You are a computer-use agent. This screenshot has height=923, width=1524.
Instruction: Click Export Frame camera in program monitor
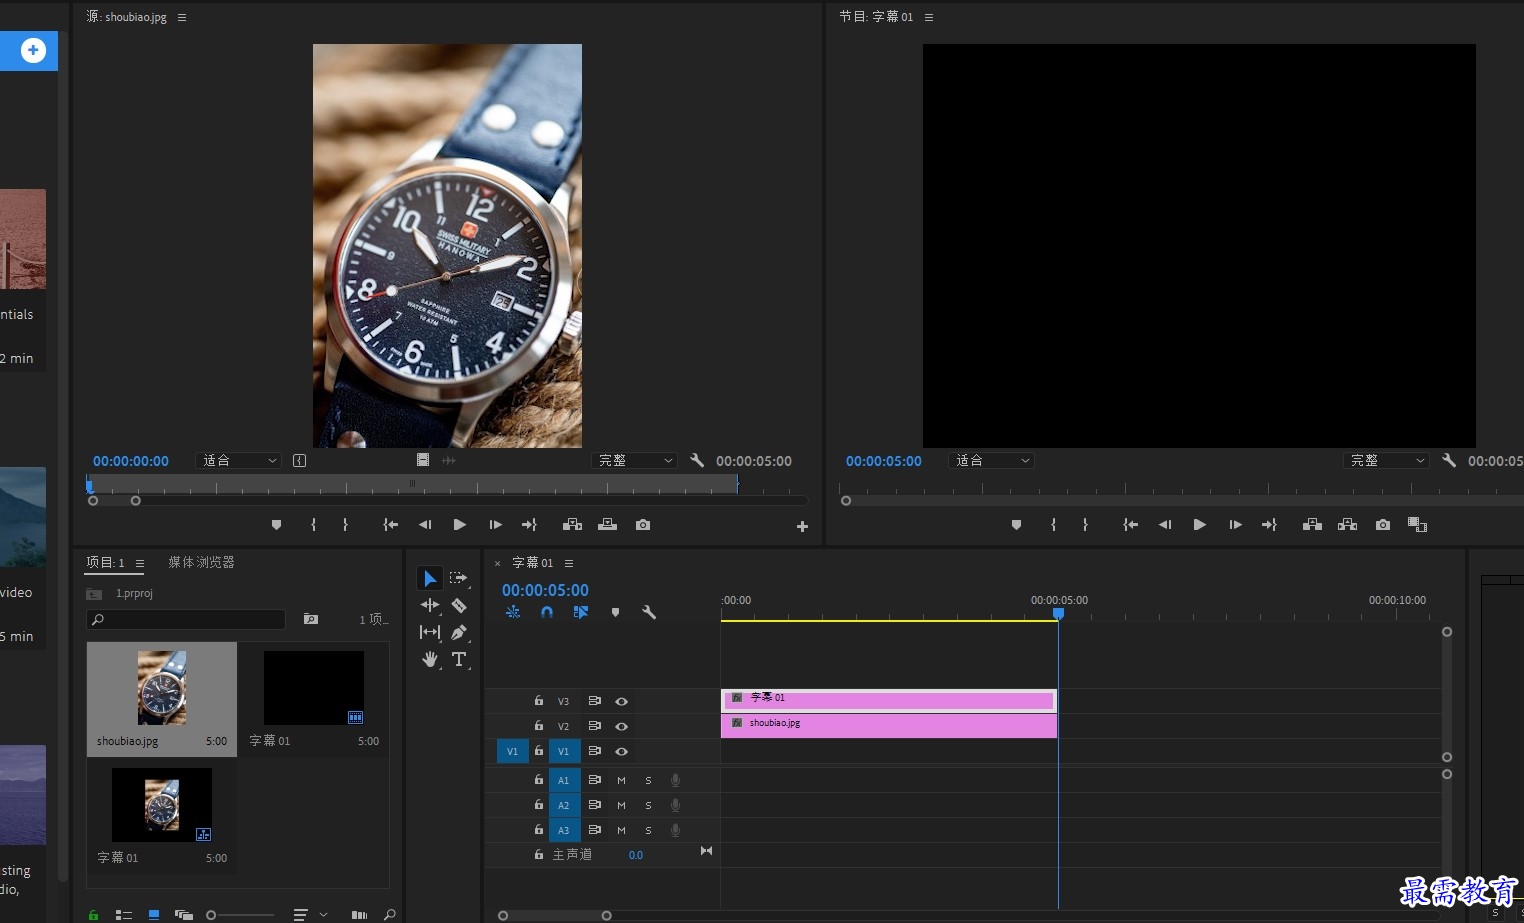[1383, 525]
